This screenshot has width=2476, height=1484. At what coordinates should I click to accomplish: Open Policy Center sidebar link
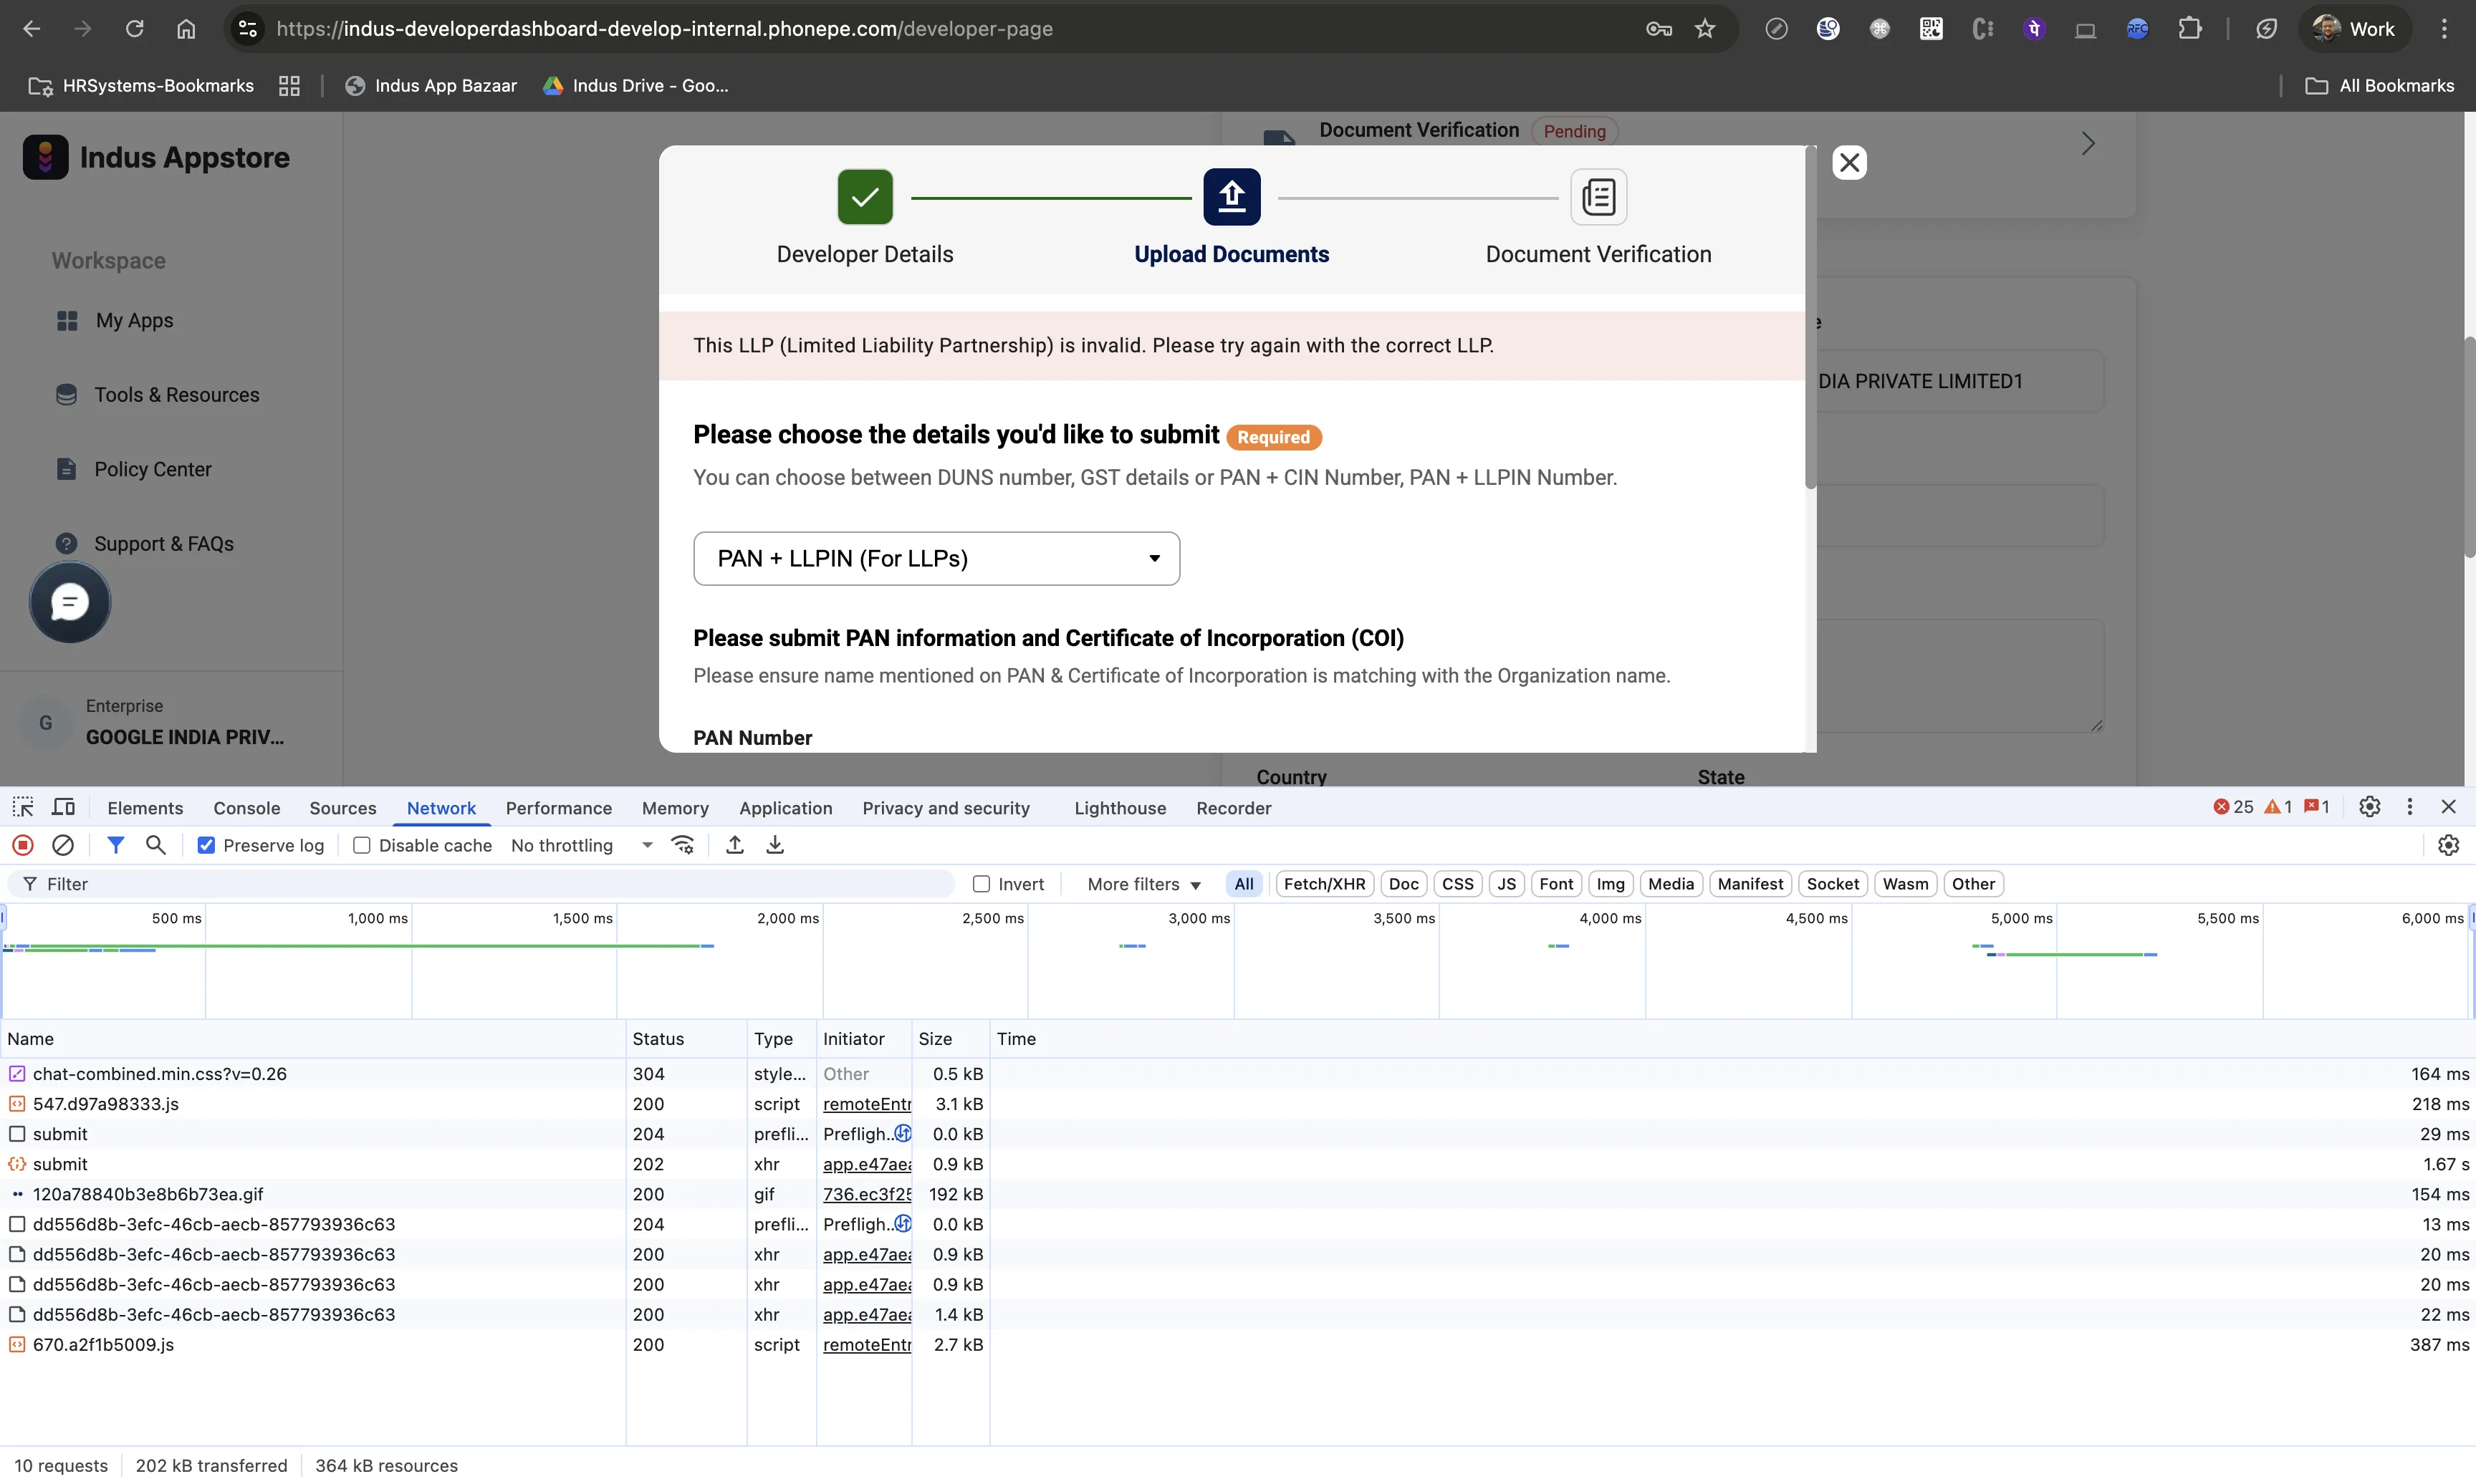pos(152,469)
